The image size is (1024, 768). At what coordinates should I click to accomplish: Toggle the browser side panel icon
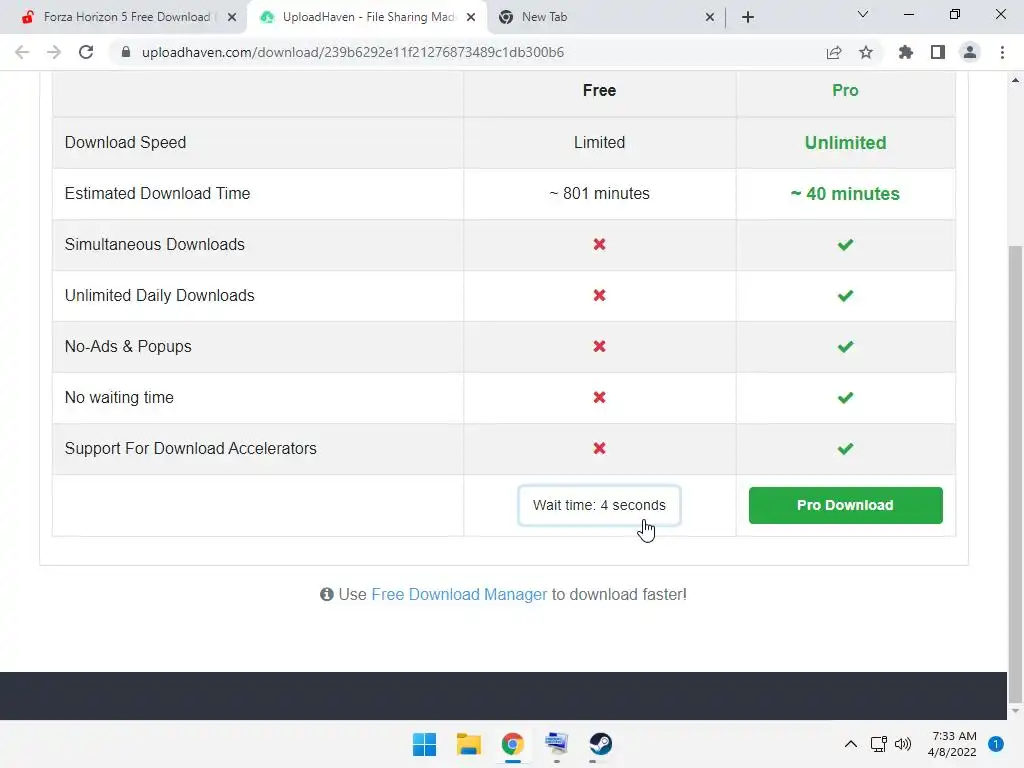938,52
